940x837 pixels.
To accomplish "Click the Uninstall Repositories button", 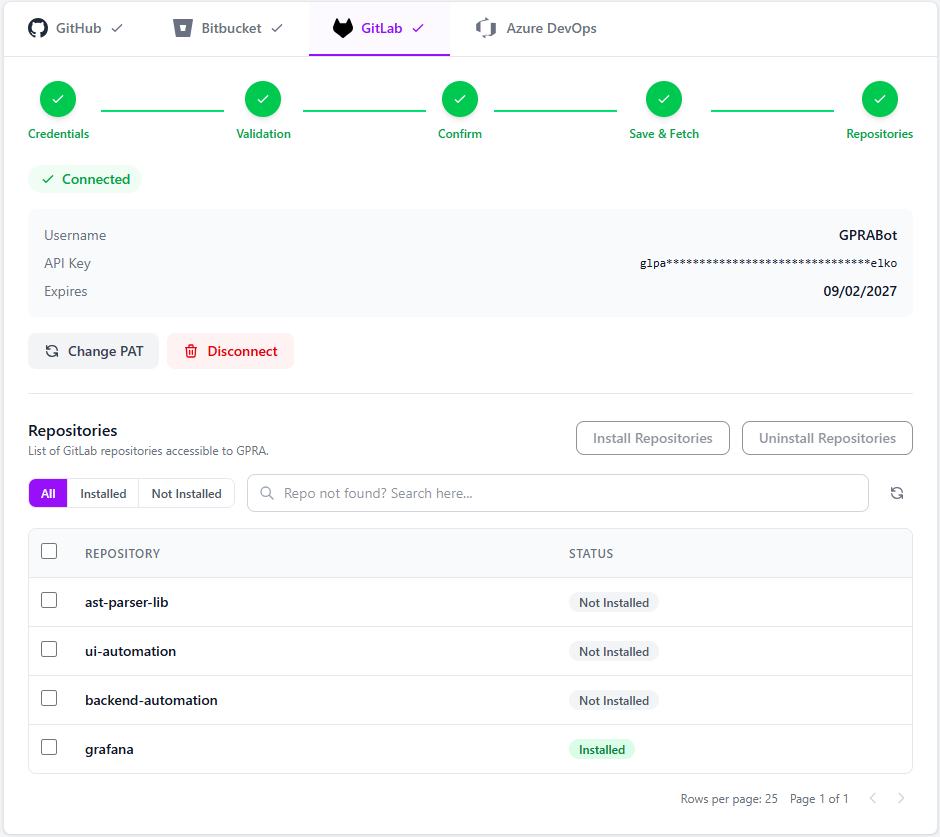I will click(x=827, y=438).
